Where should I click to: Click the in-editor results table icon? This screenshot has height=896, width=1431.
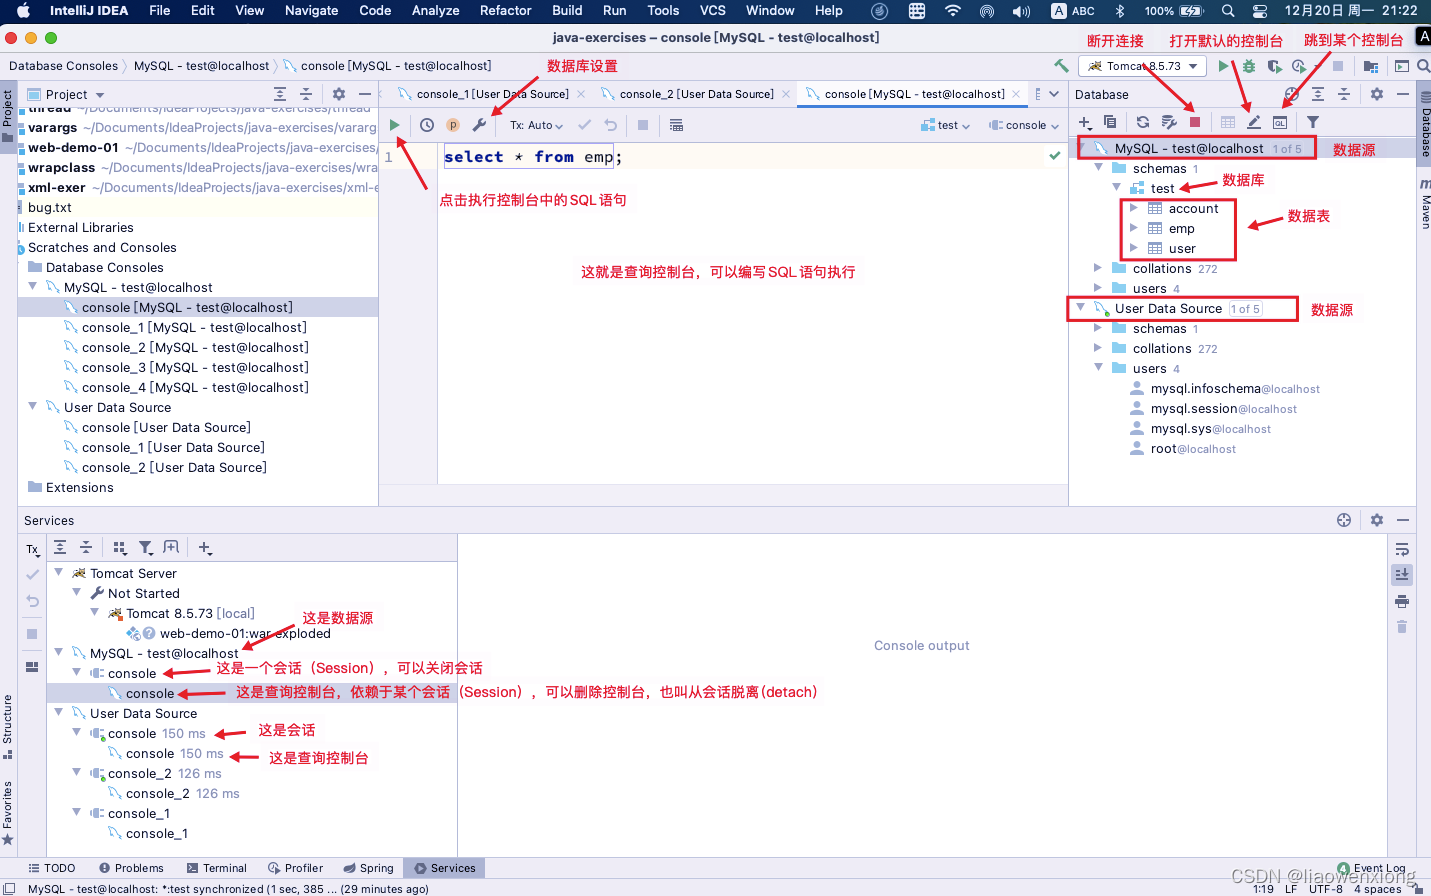click(677, 125)
